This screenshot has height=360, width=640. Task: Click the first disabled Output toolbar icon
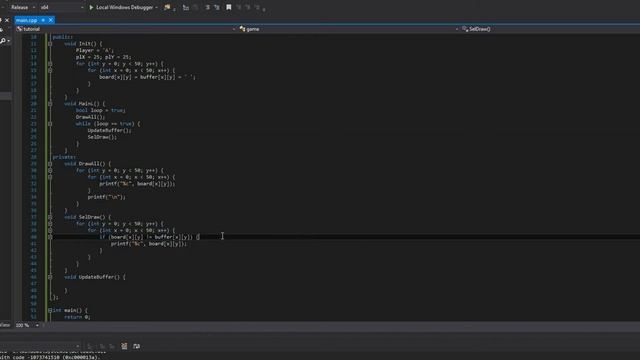[x=90, y=346]
